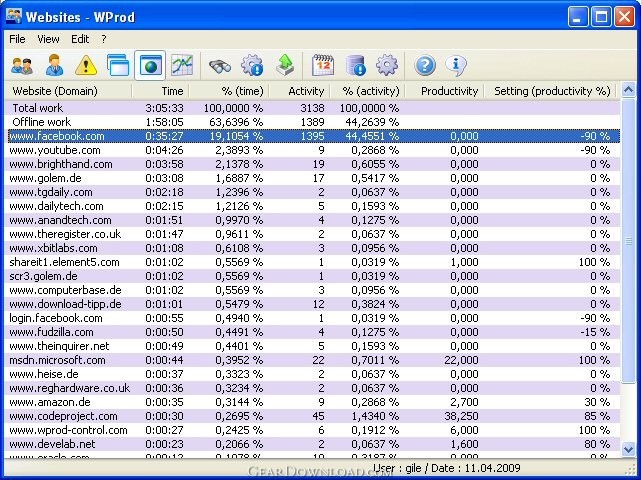This screenshot has height=480, width=641.
Task: Select the shareit1.element5.com row
Action: tap(313, 262)
